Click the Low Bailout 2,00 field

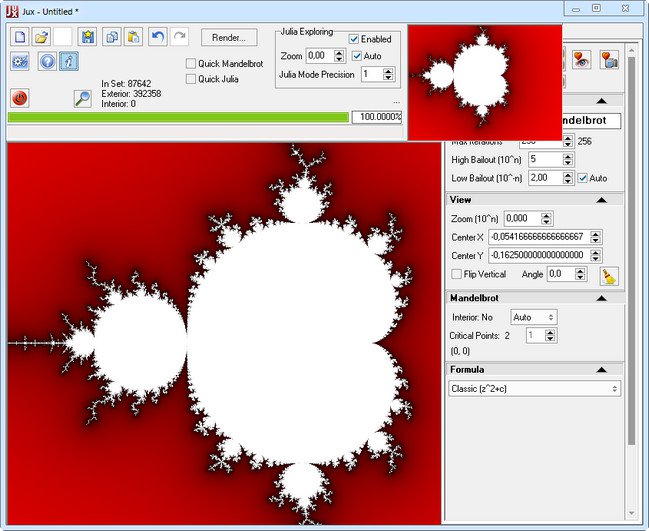[546, 178]
